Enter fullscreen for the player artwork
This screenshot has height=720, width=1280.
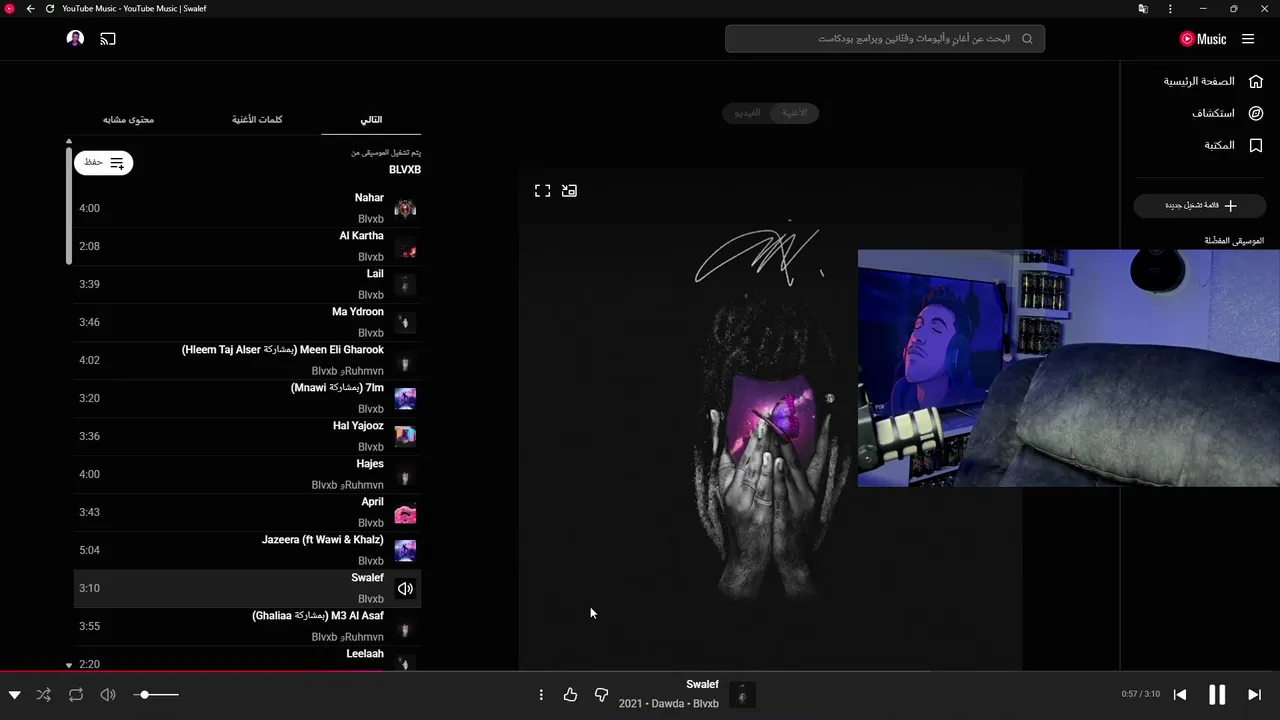pos(542,190)
